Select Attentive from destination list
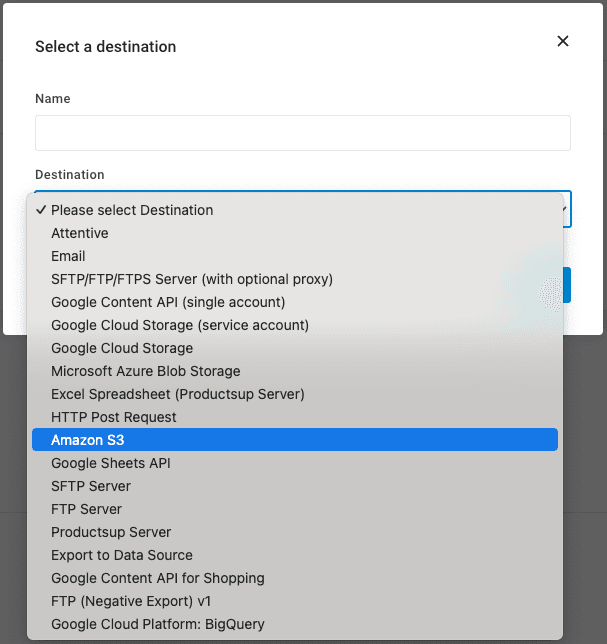The image size is (607, 644). point(80,233)
